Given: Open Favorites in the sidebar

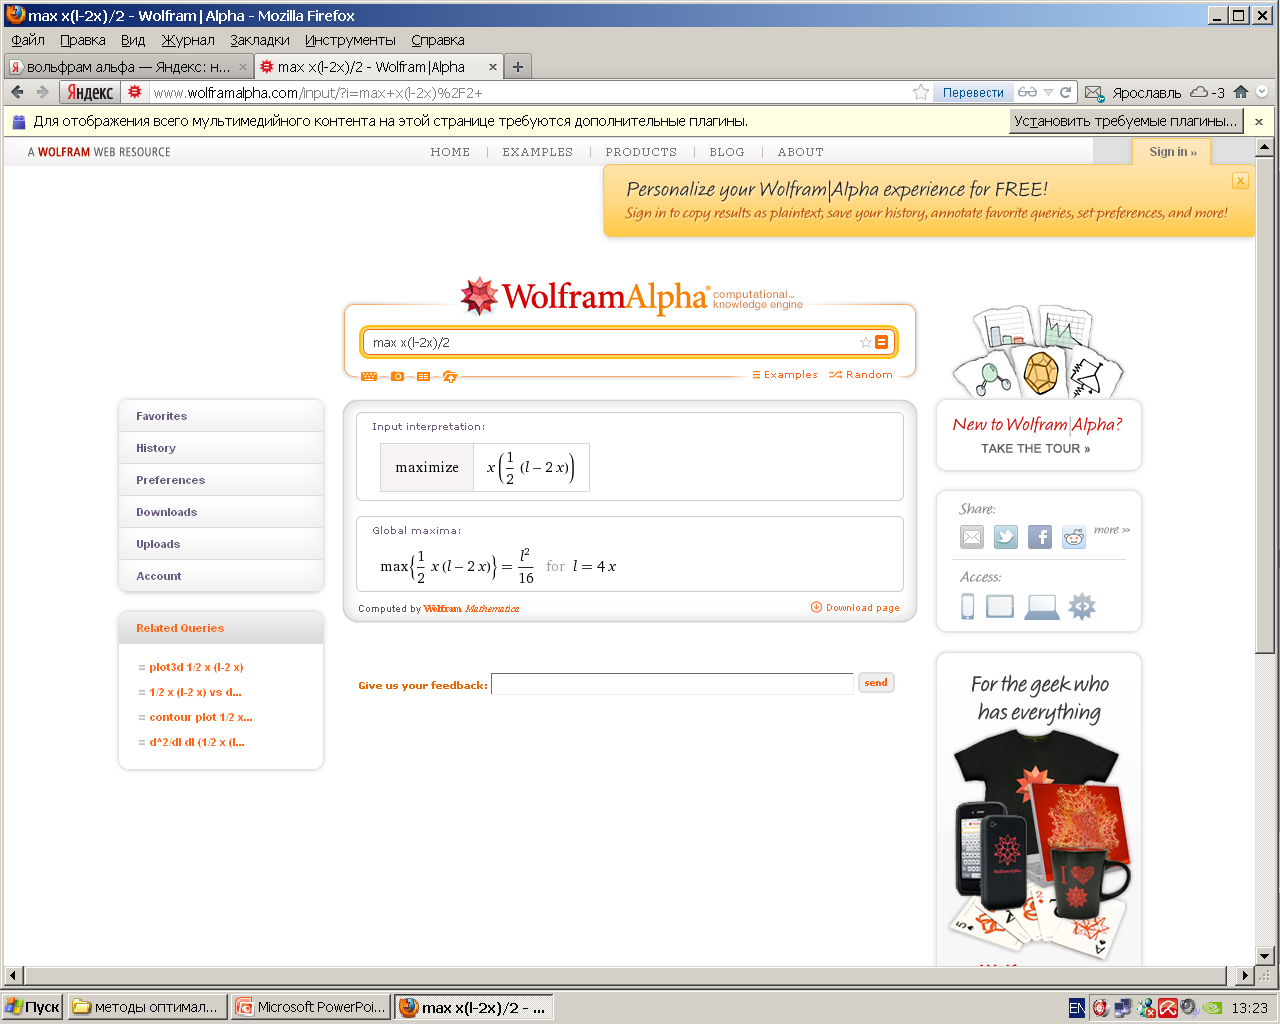Looking at the screenshot, I should [221, 416].
